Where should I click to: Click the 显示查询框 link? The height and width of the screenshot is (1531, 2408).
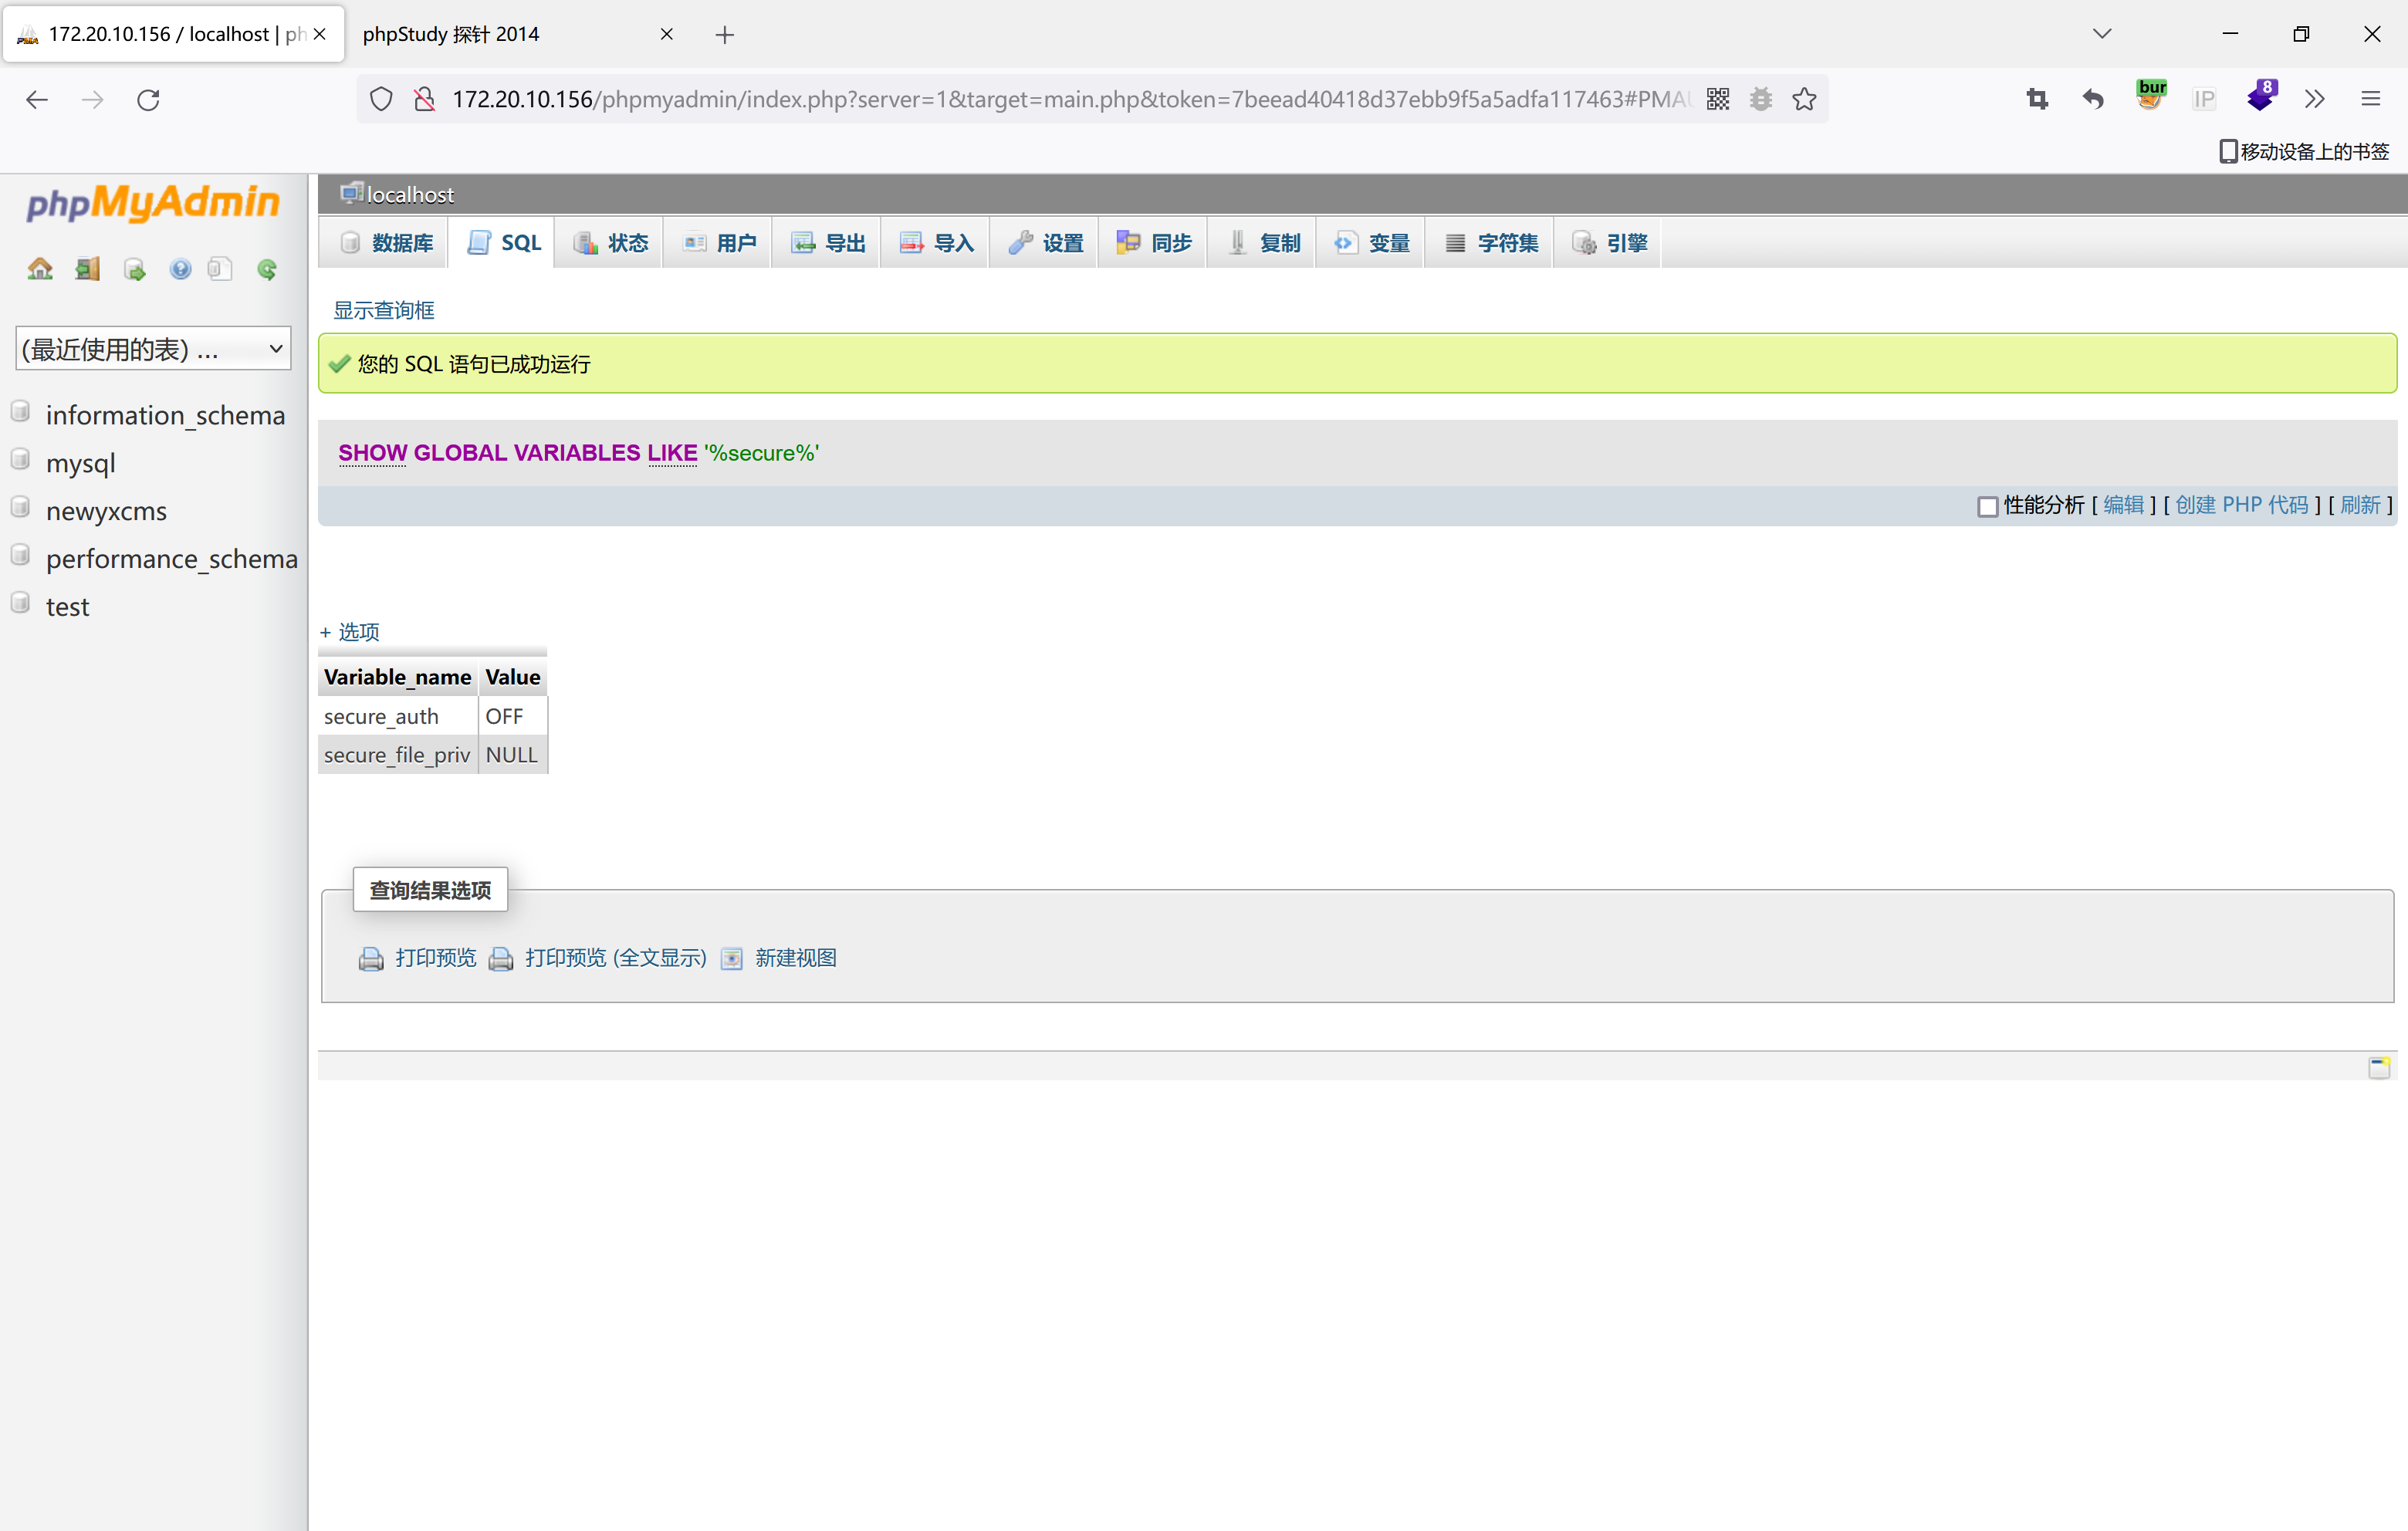click(x=384, y=310)
